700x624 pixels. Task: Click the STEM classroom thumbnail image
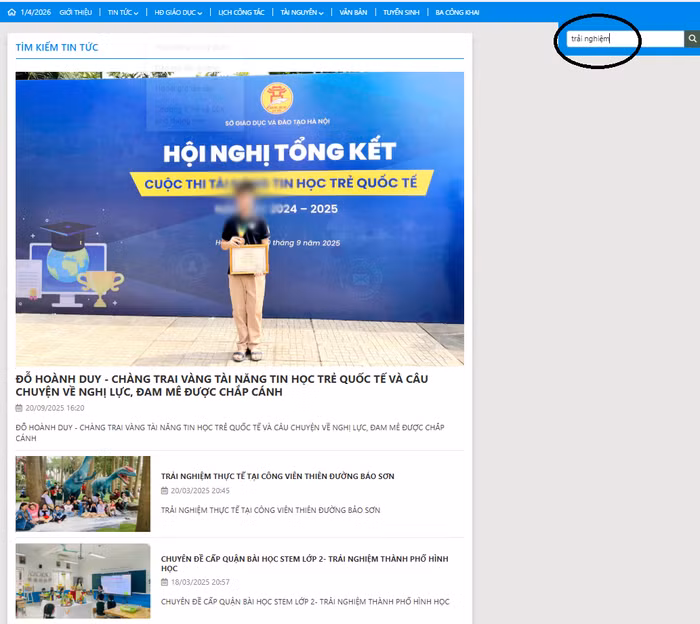[83, 581]
